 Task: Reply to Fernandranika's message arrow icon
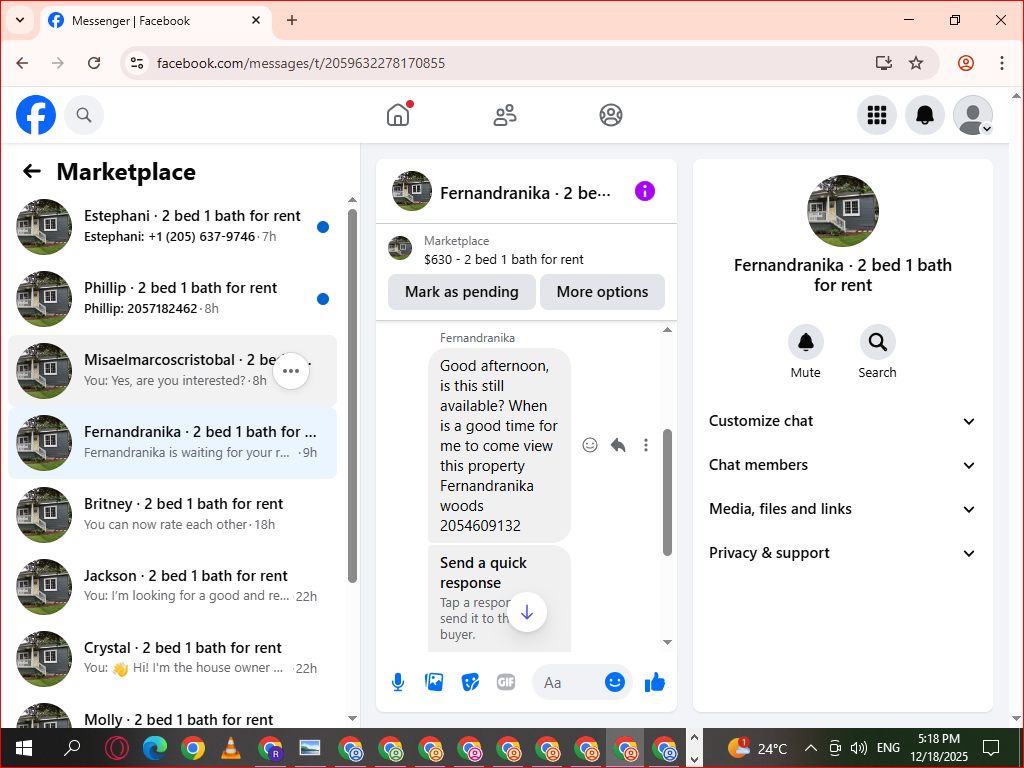click(x=618, y=445)
